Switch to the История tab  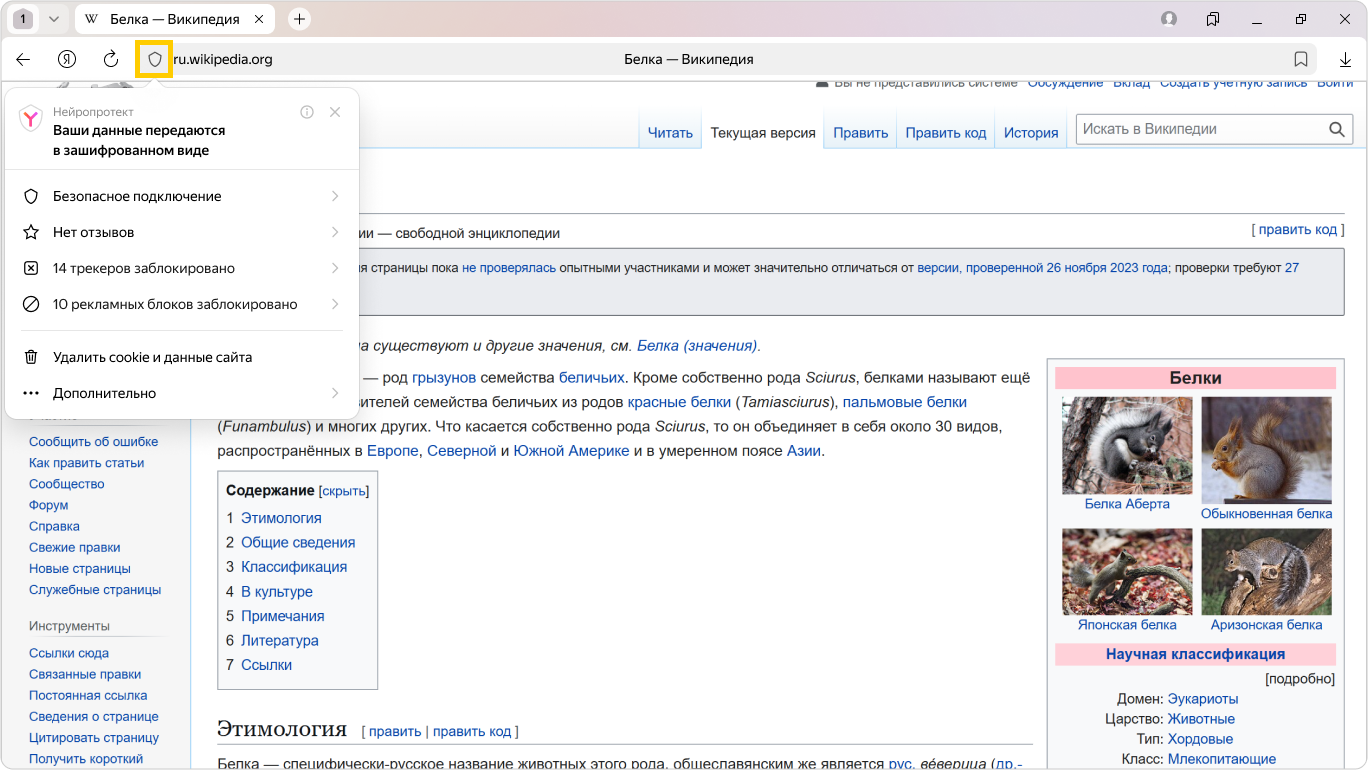1031,133
